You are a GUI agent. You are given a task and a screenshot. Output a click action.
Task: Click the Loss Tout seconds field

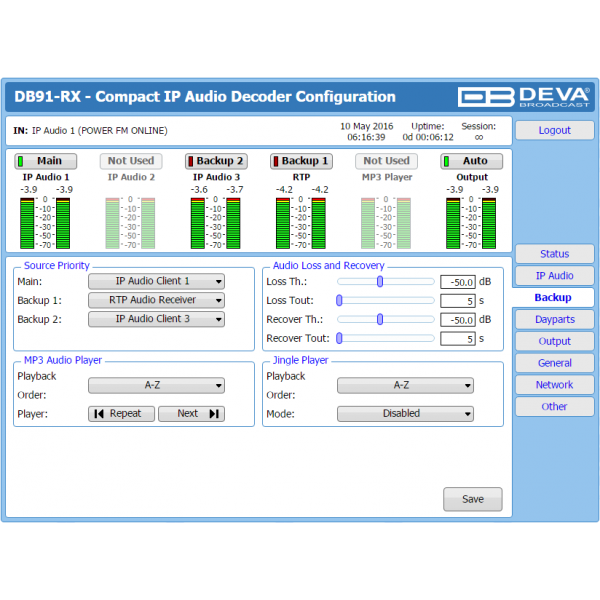pos(458,301)
